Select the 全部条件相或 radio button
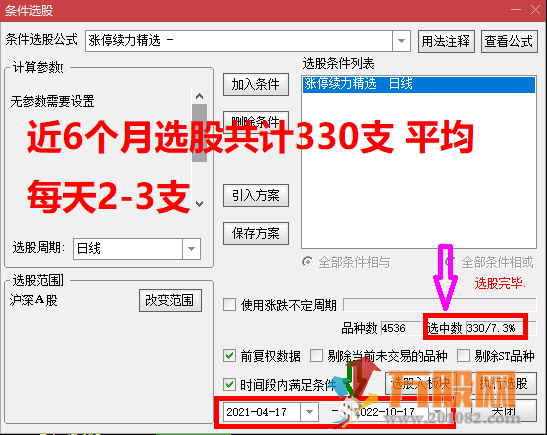The height and width of the screenshot is (435, 547). click(x=451, y=262)
